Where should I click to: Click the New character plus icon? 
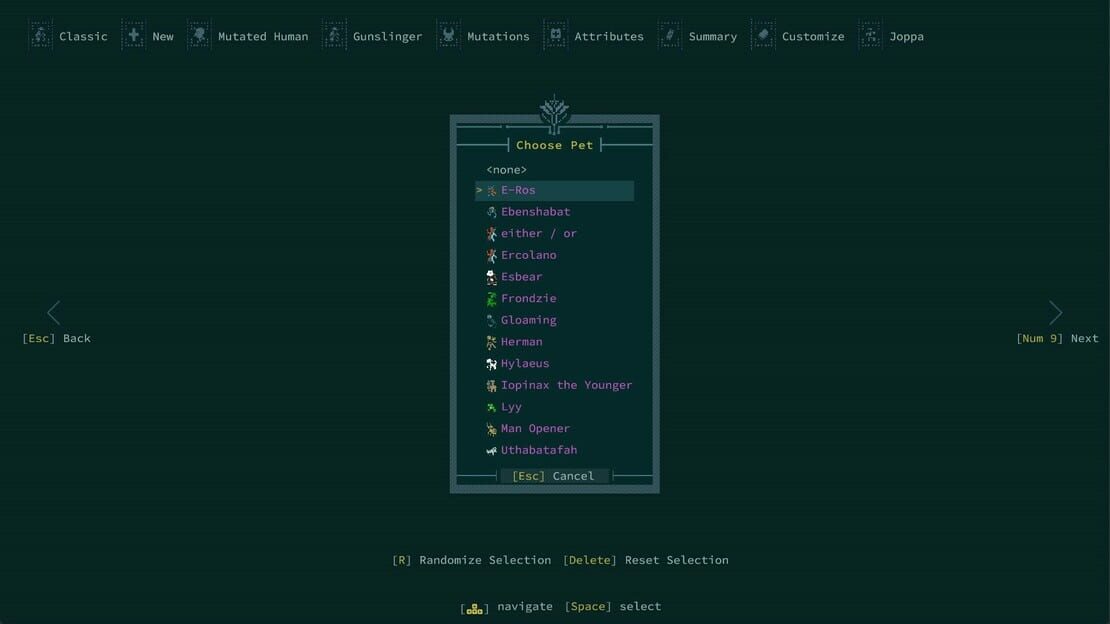133,35
